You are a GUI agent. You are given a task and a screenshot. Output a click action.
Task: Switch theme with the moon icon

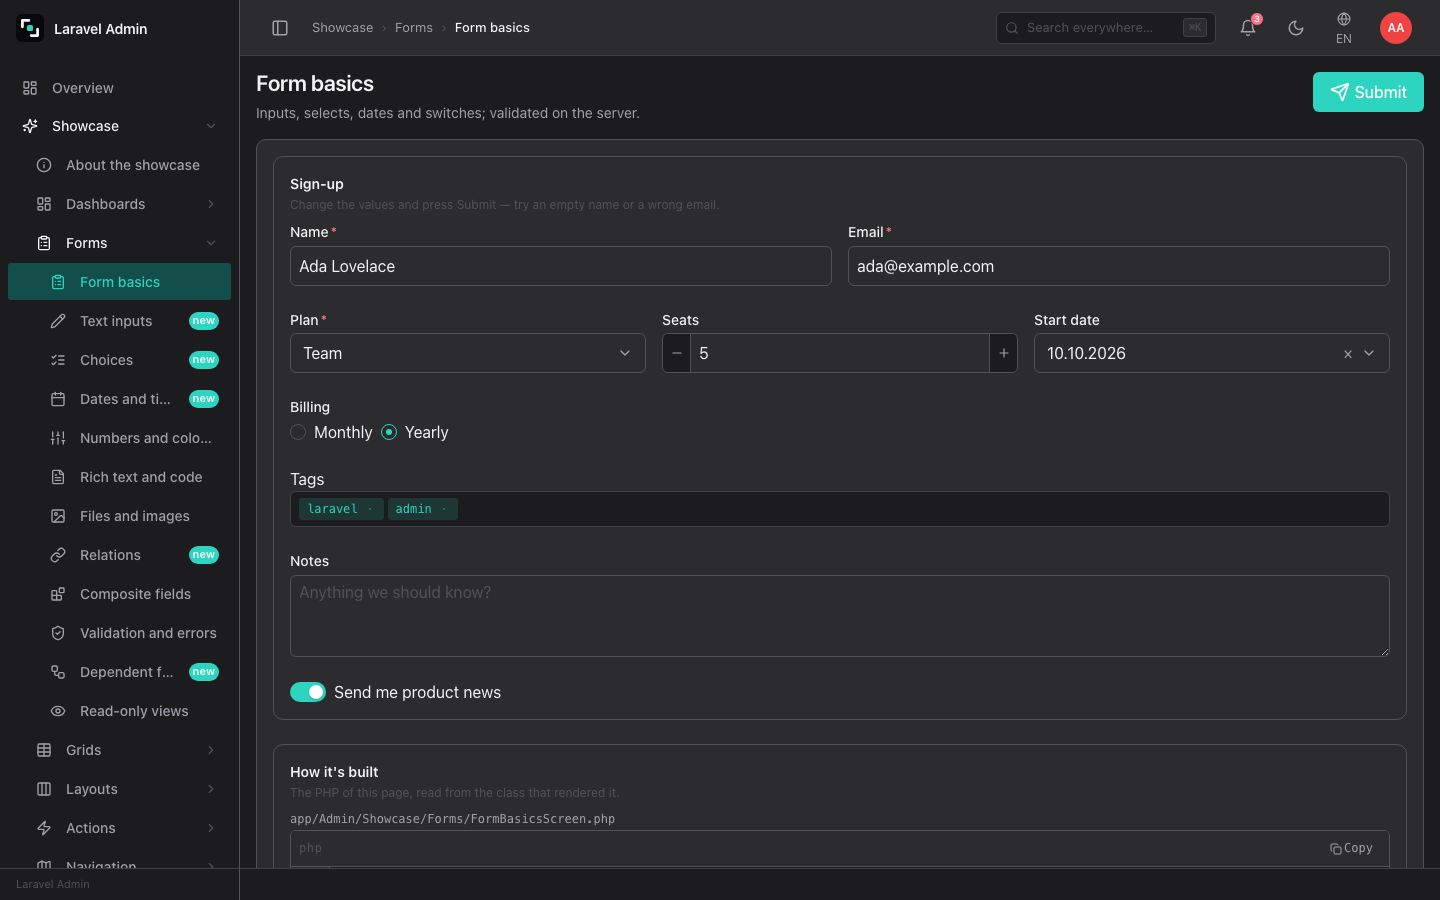coord(1296,28)
